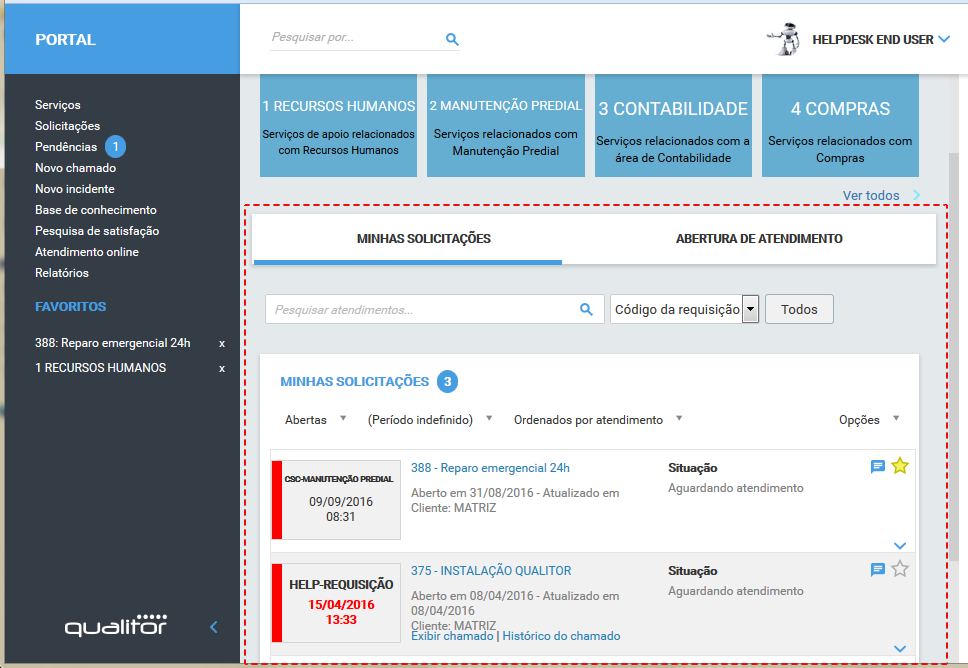Click the chat bubble icon on ticket 388
Image resolution: width=968 pixels, height=668 pixels.
coord(877,465)
